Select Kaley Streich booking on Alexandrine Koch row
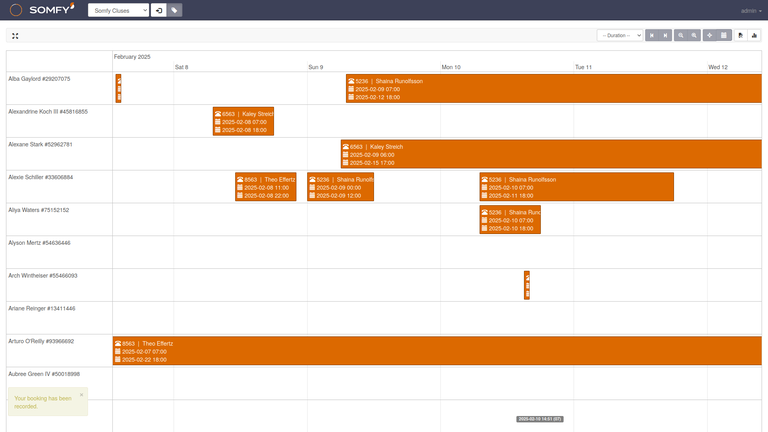The width and height of the screenshot is (768, 432). [243, 122]
